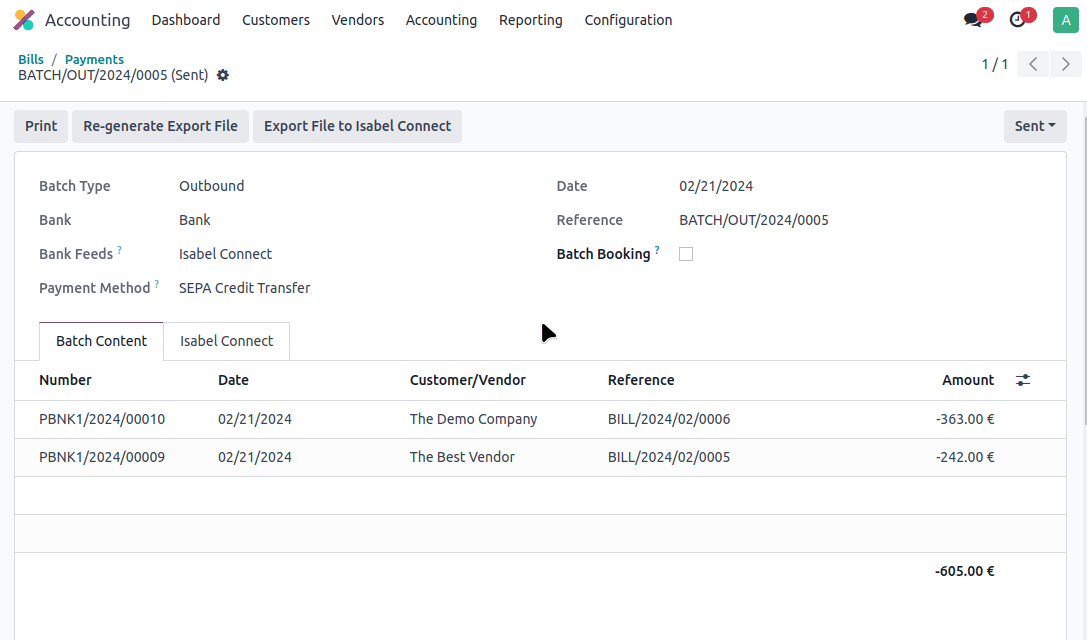Toggle the Batch Booking checkbox
The width and height of the screenshot is (1087, 640).
point(686,254)
